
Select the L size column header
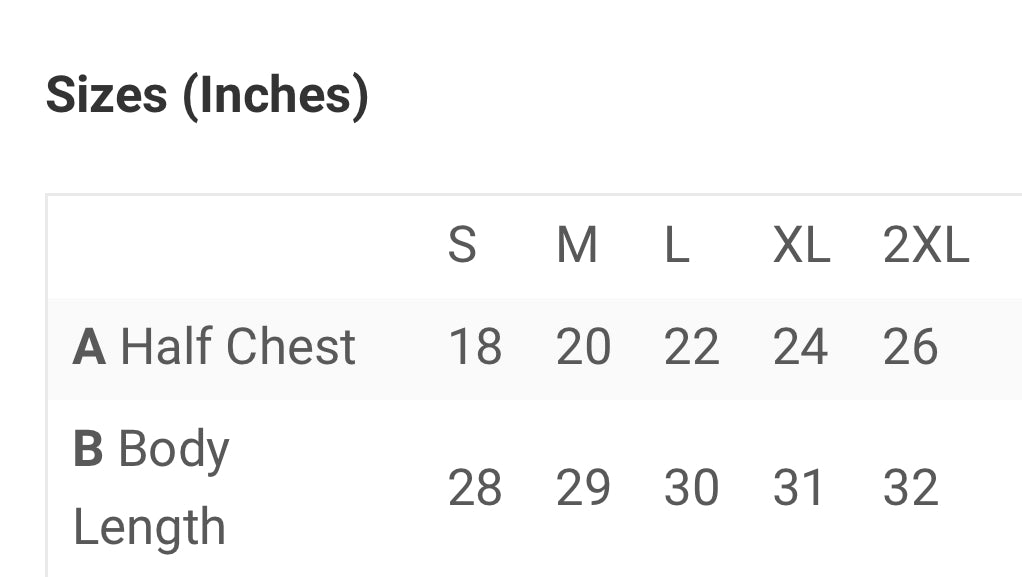tap(677, 245)
